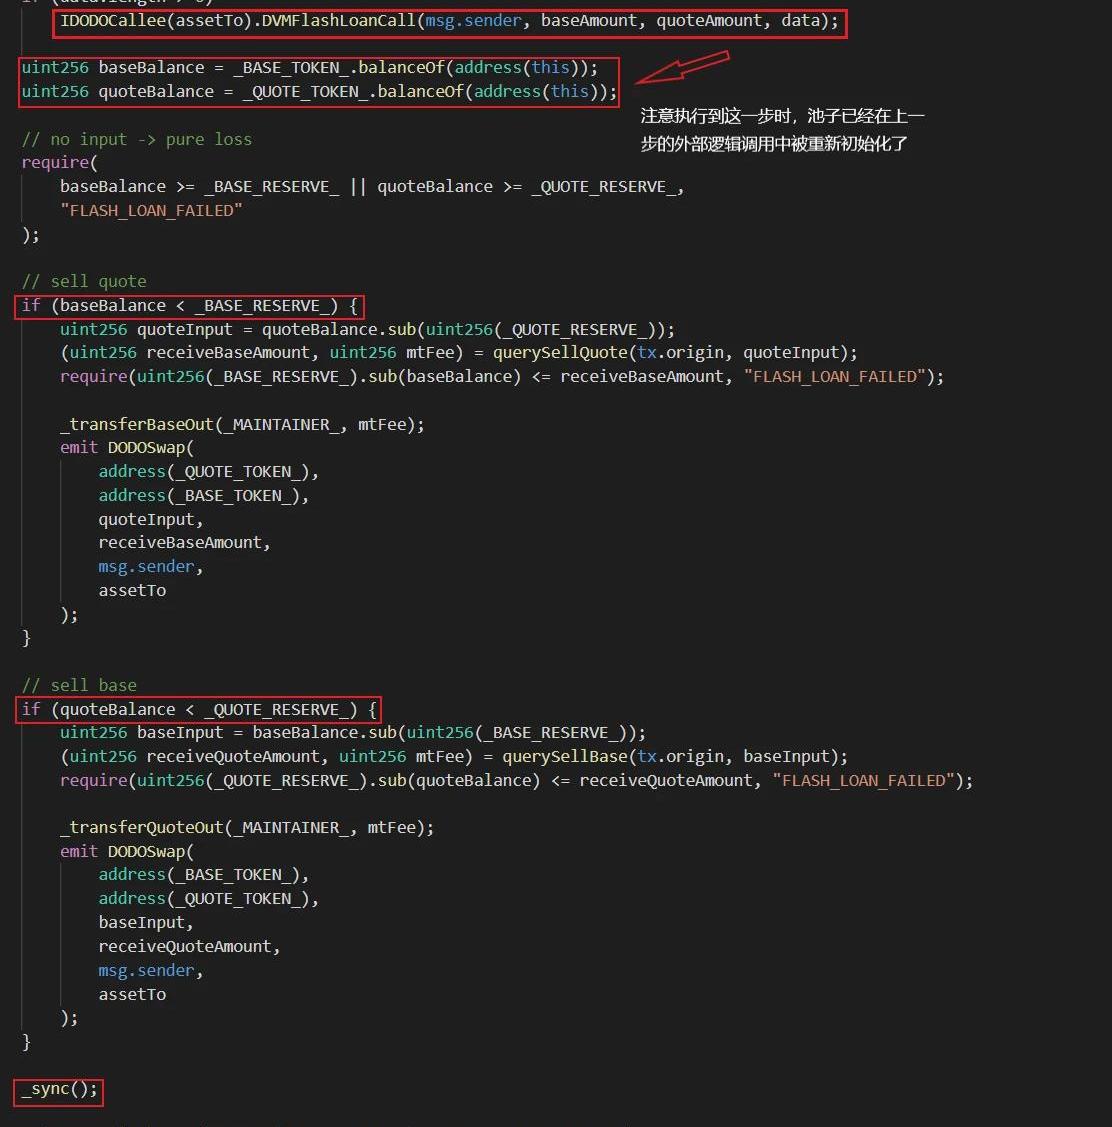Image resolution: width=1112 pixels, height=1127 pixels.
Task: Click the red arrow annotation
Action: click(682, 69)
